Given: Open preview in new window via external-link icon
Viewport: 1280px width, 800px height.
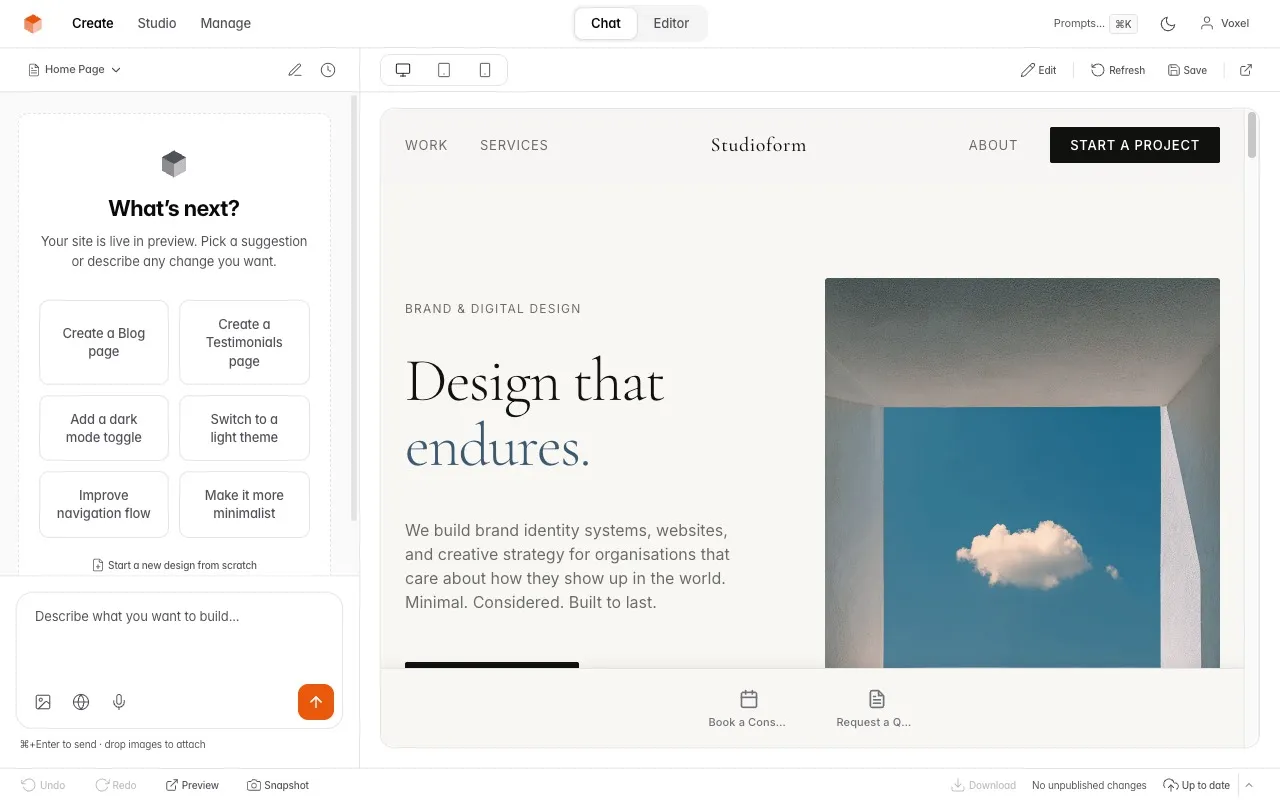Looking at the screenshot, I should [x=1246, y=69].
